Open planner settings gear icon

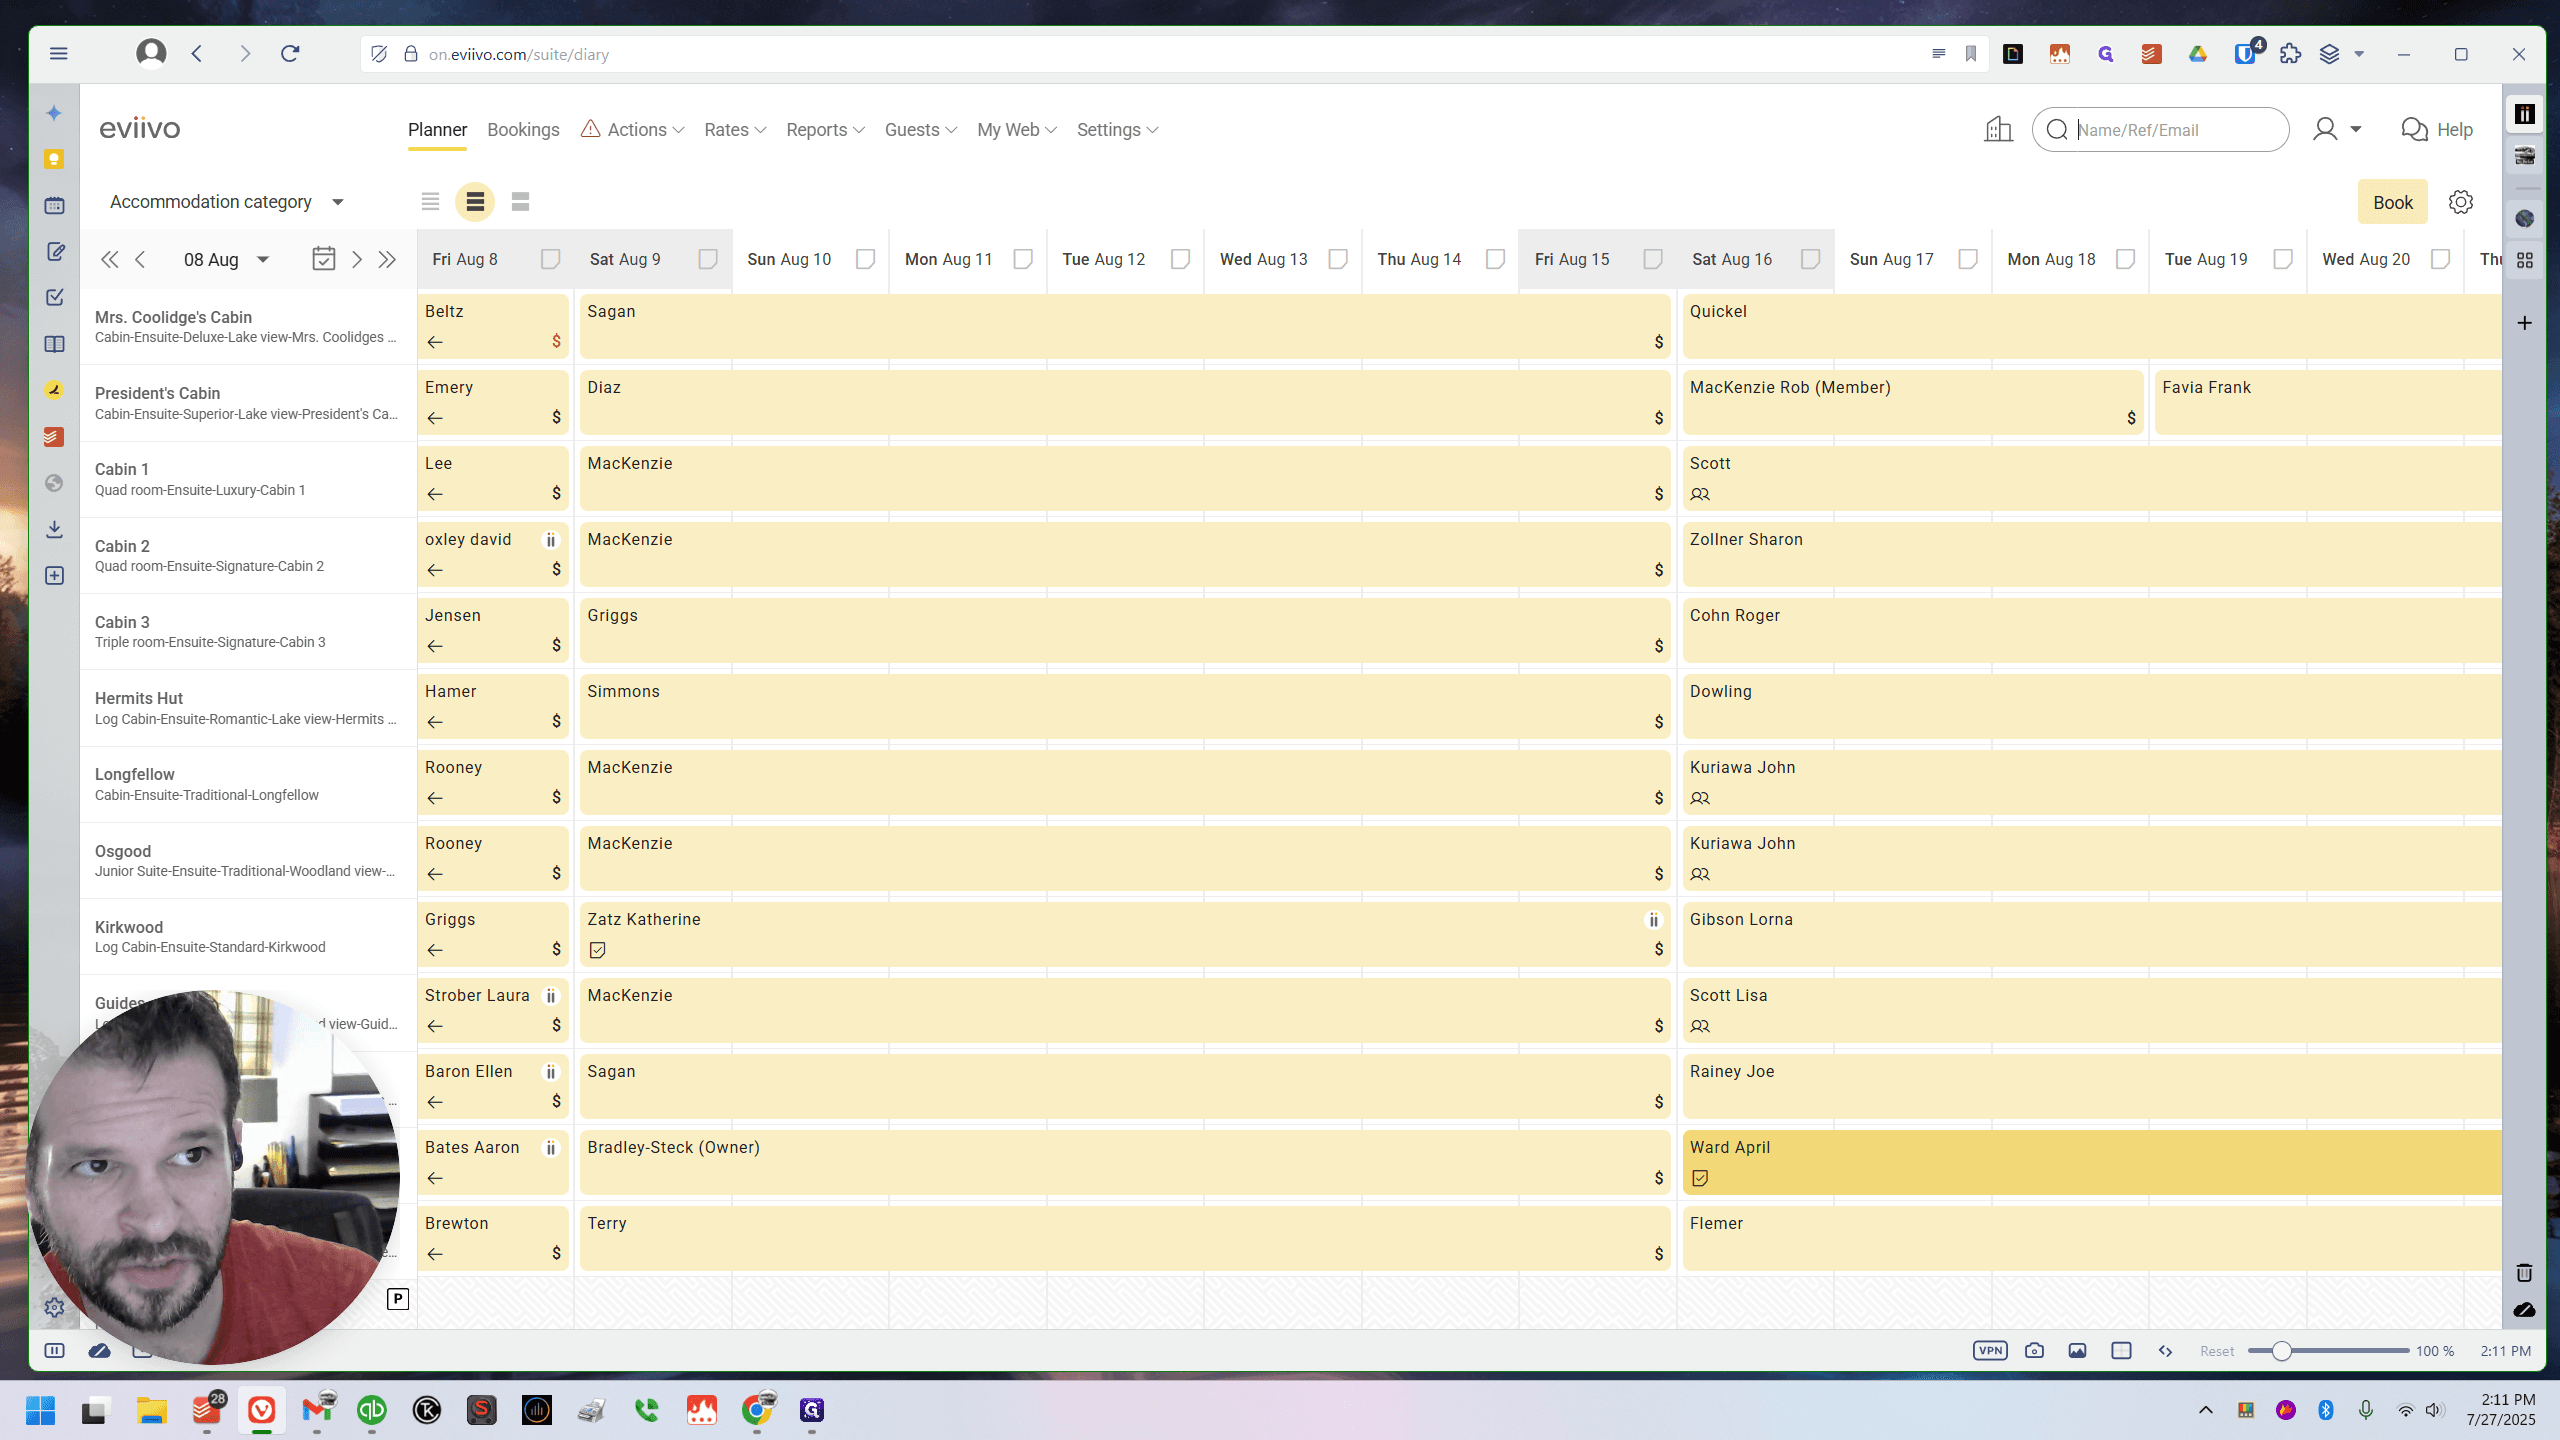2460,202
